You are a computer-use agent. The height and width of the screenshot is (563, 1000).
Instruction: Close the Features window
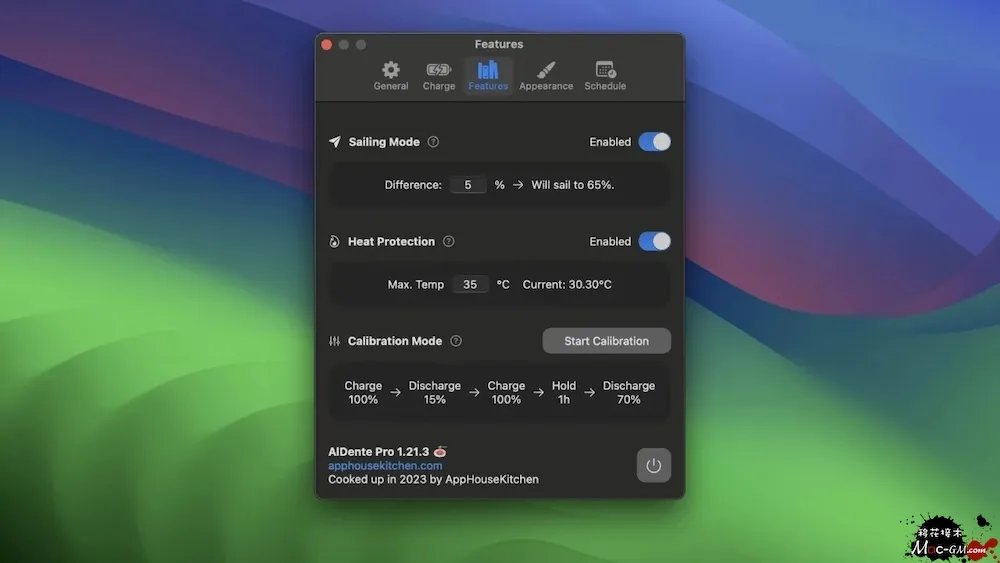click(327, 45)
